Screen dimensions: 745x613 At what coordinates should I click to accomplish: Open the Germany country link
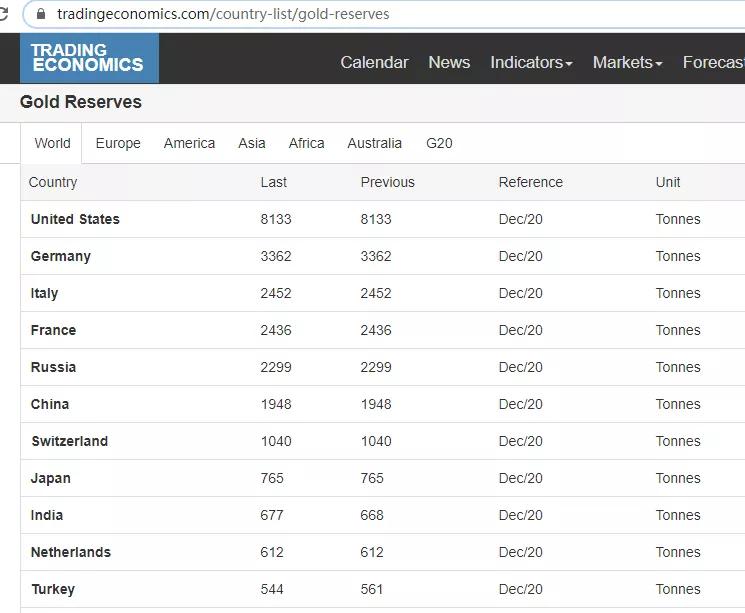pos(61,256)
